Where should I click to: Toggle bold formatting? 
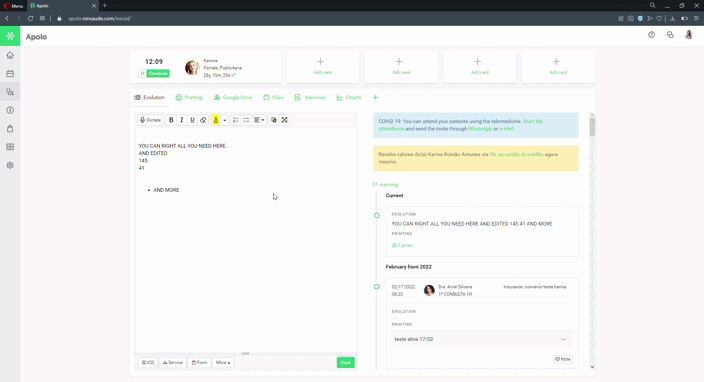[x=171, y=120]
